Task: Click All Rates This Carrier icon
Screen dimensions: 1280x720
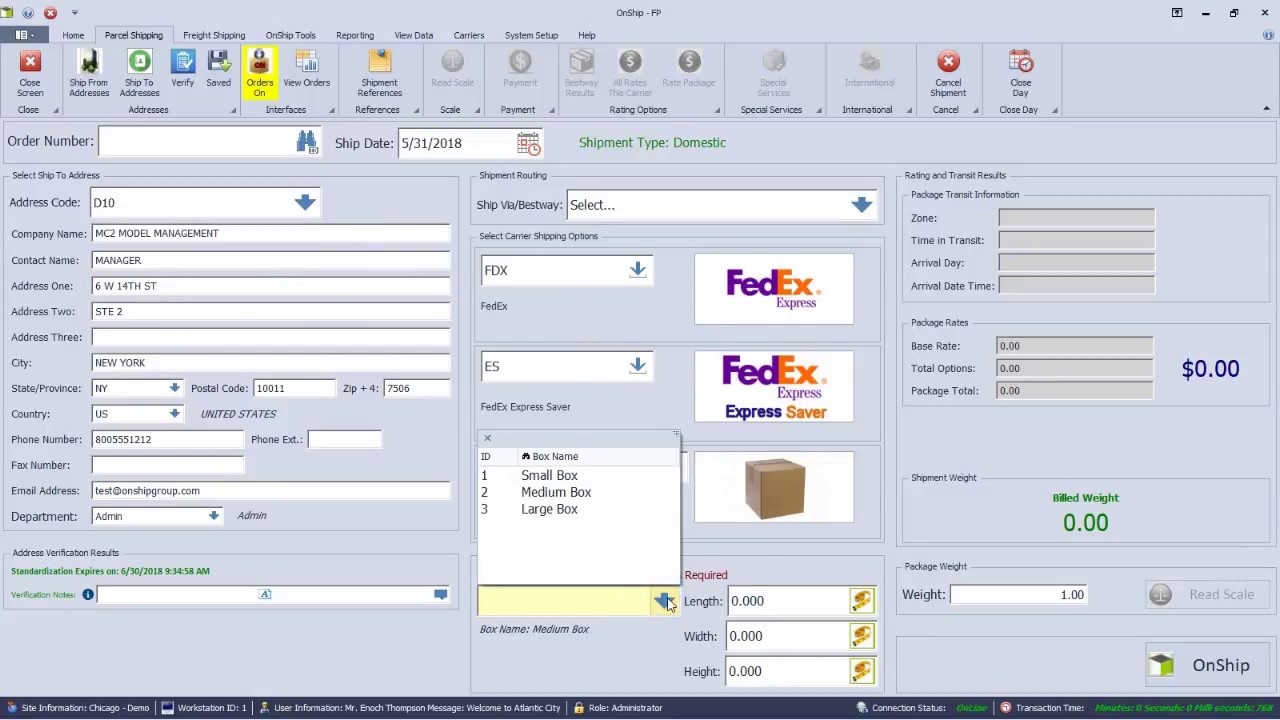Action: click(x=630, y=73)
